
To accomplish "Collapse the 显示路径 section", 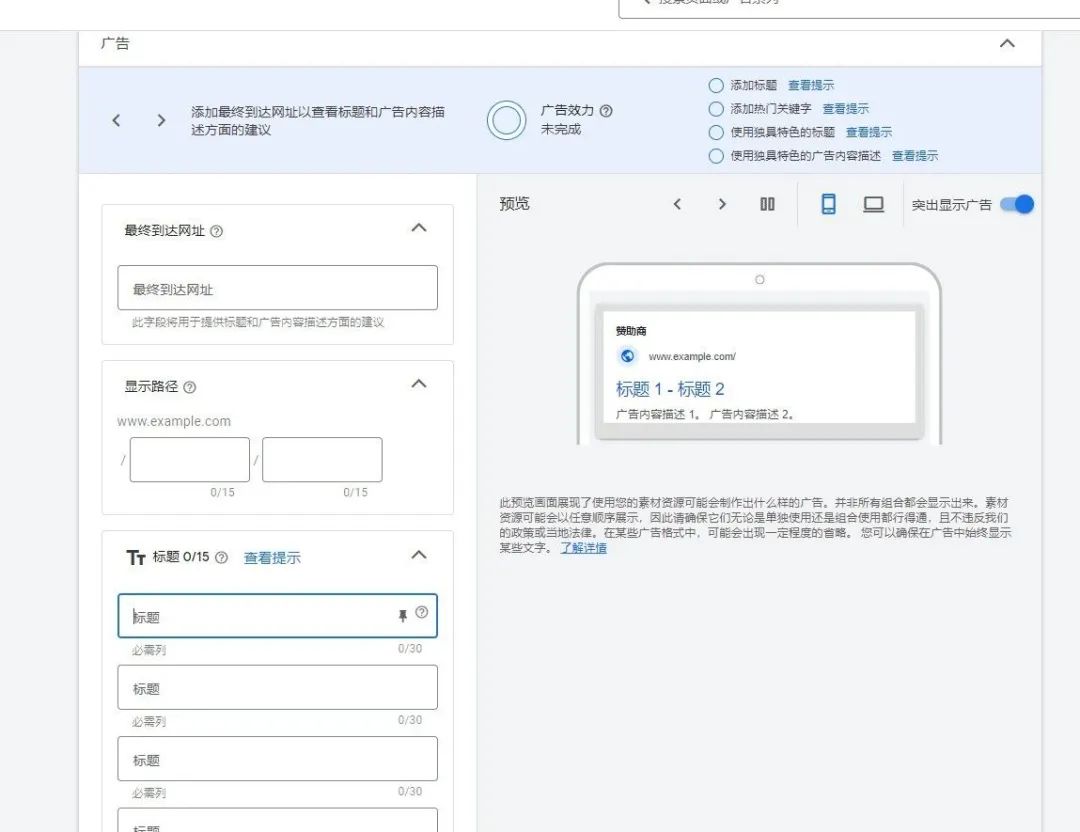I will point(418,384).
